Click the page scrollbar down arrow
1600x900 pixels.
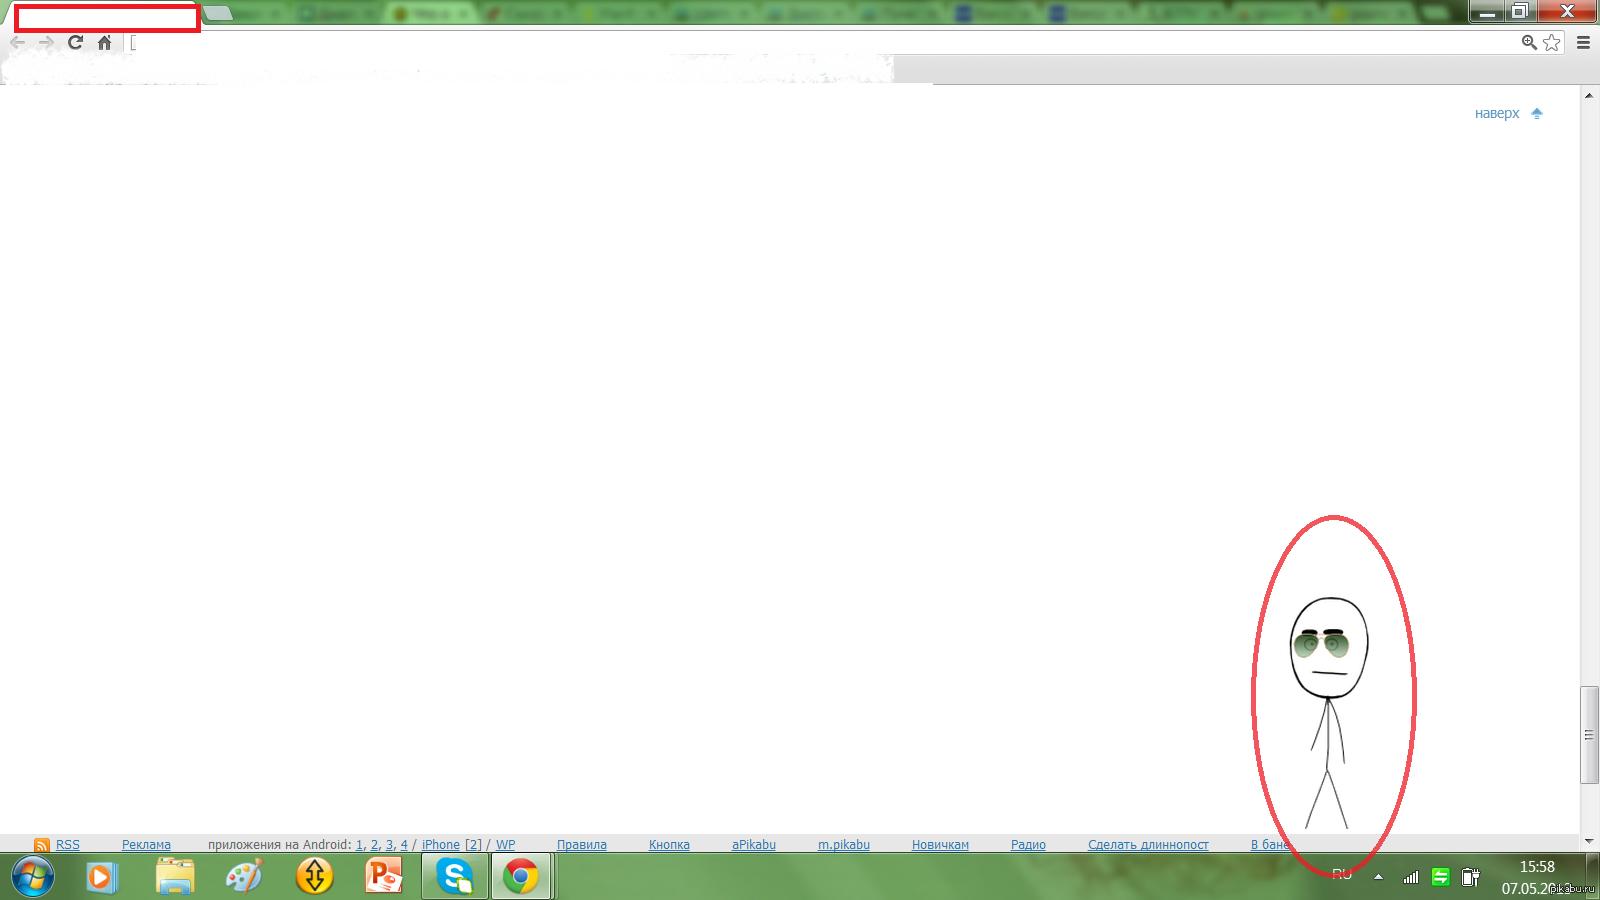[1589, 842]
